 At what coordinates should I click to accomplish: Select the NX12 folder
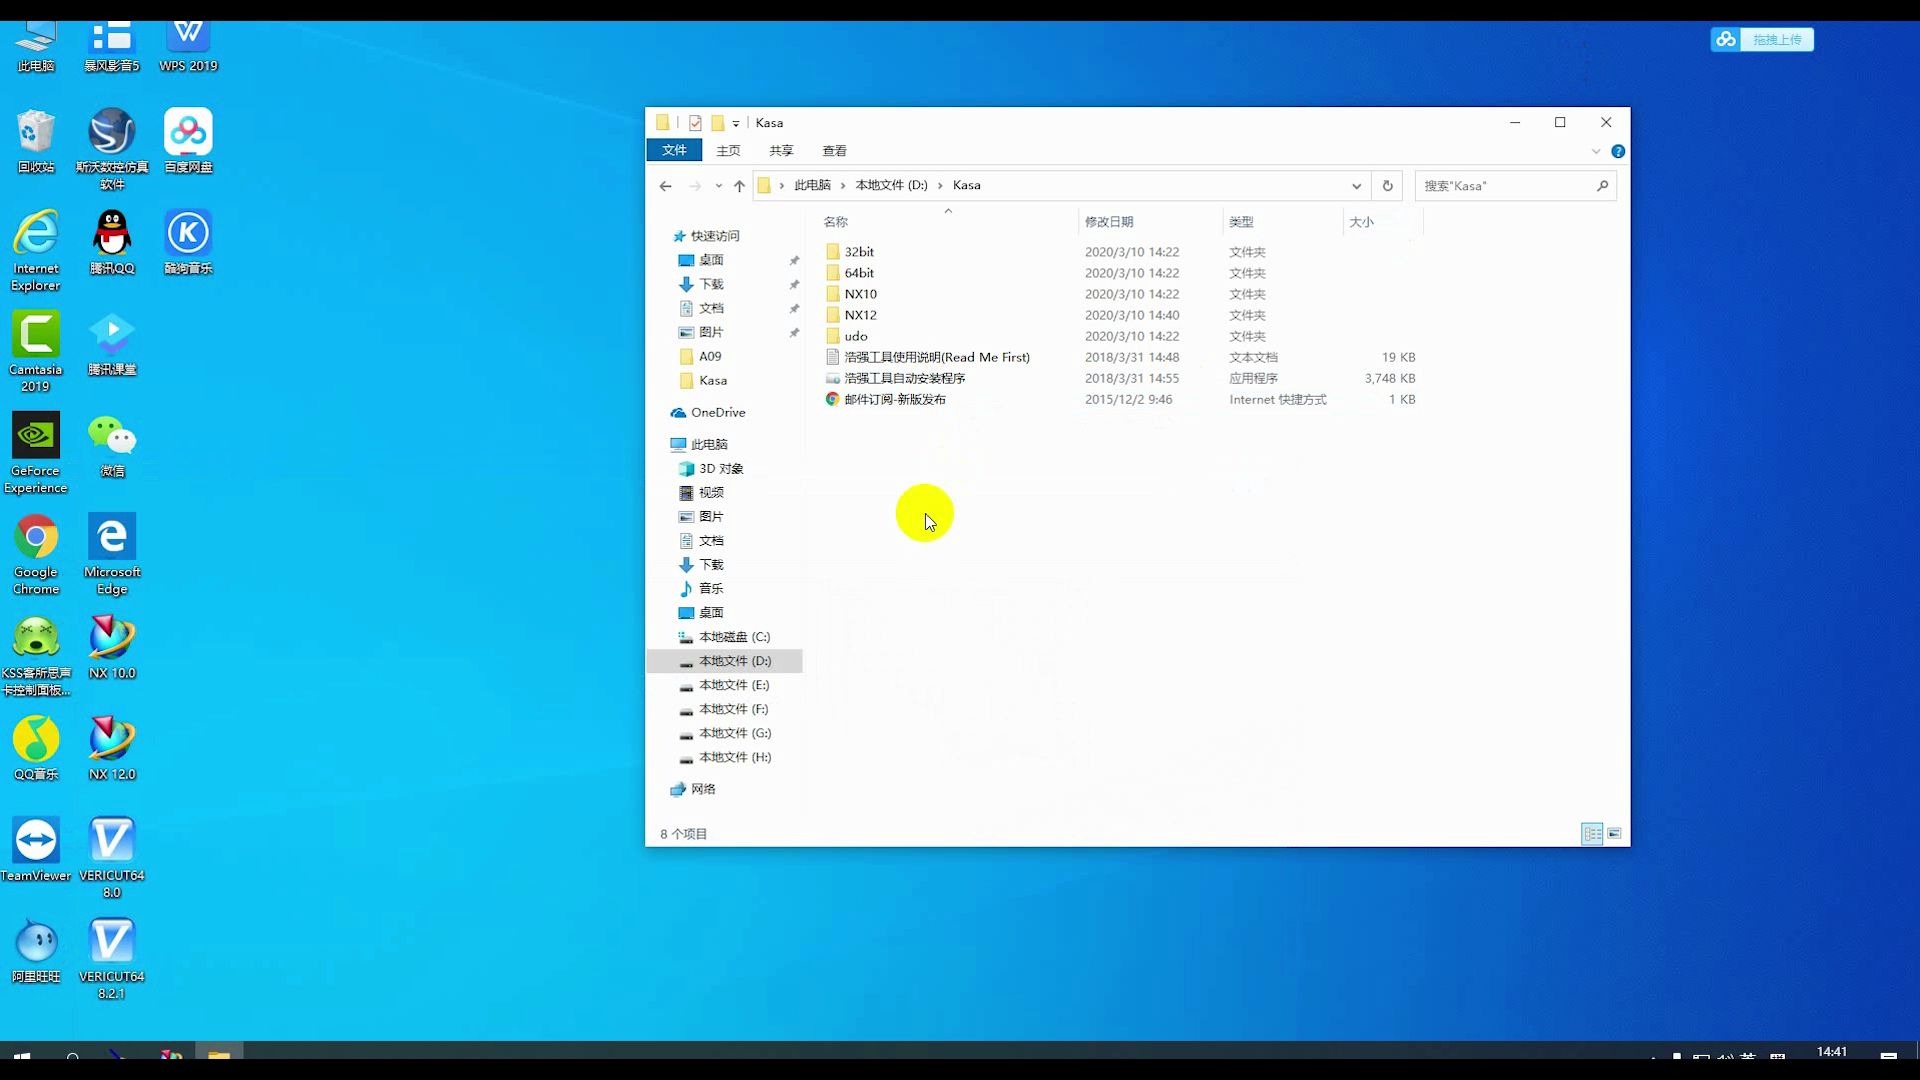(860, 315)
